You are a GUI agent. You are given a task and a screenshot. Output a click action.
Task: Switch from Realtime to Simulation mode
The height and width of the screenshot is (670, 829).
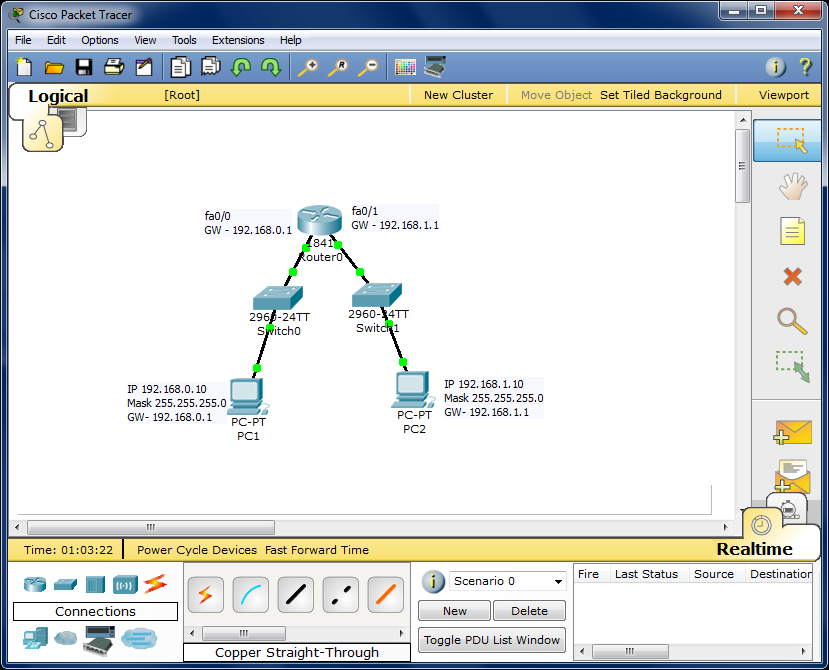(788, 508)
